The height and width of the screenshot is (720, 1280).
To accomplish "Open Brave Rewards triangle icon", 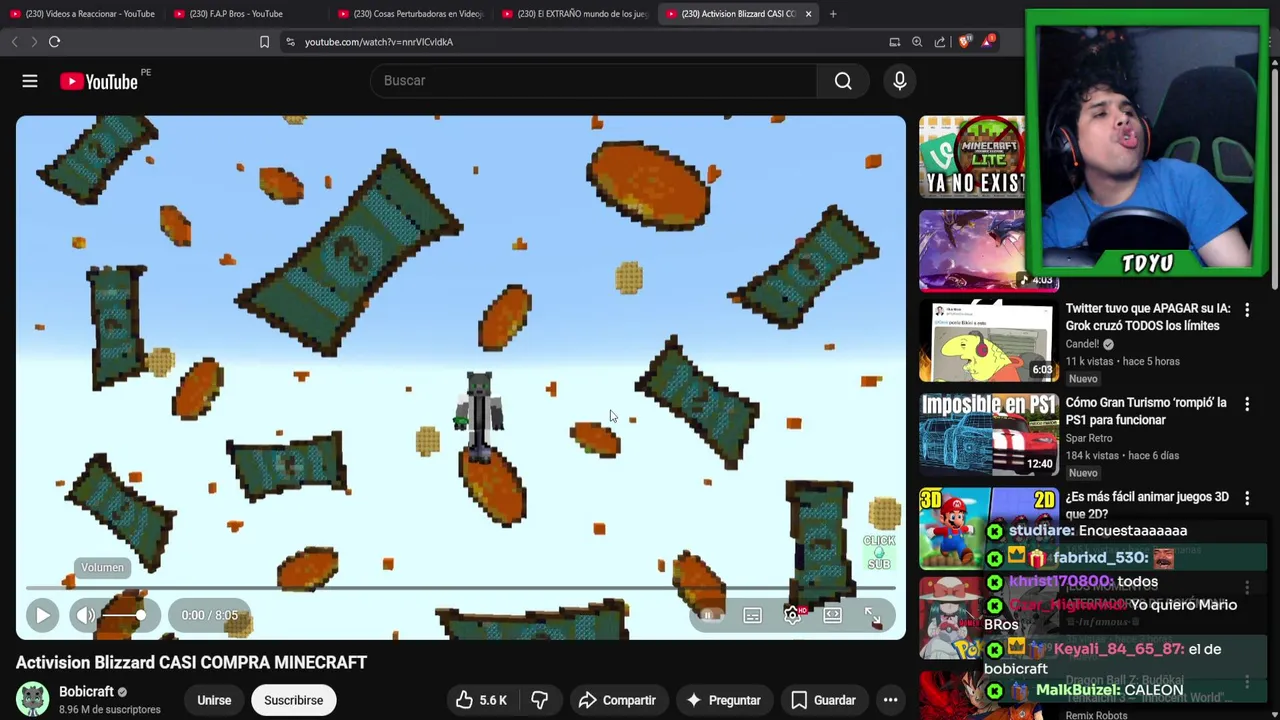I will click(988, 41).
